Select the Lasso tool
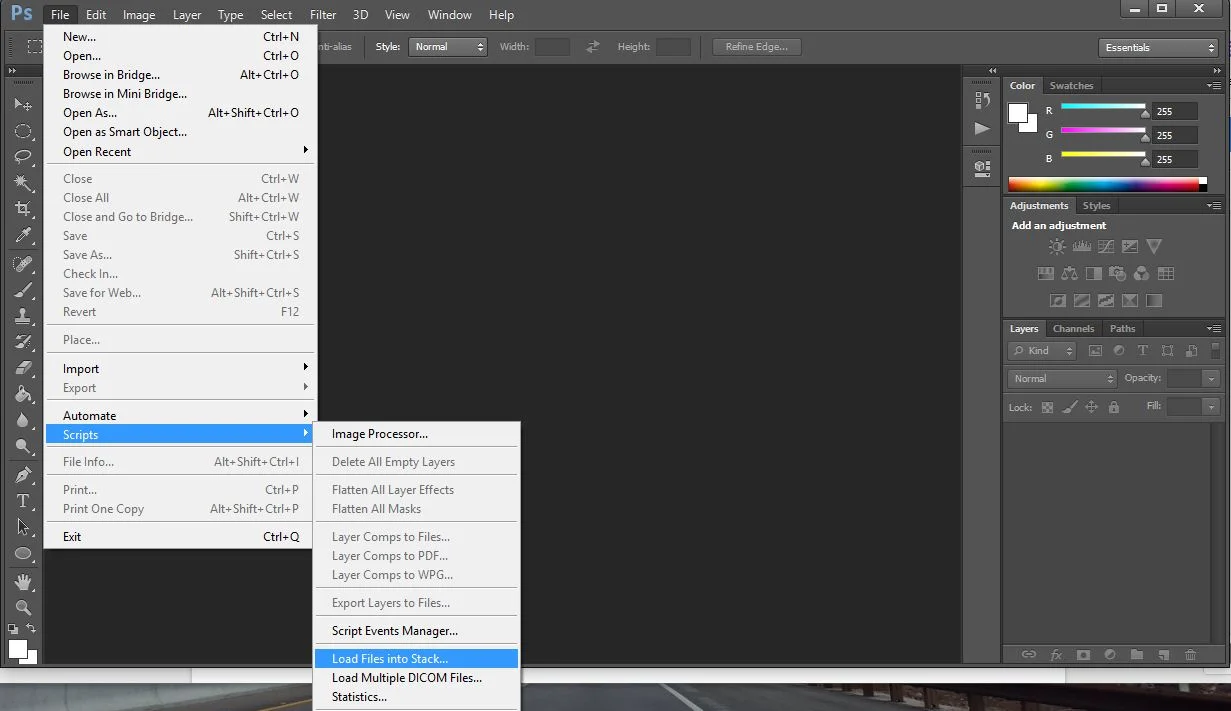The height and width of the screenshot is (711, 1231). 23,157
